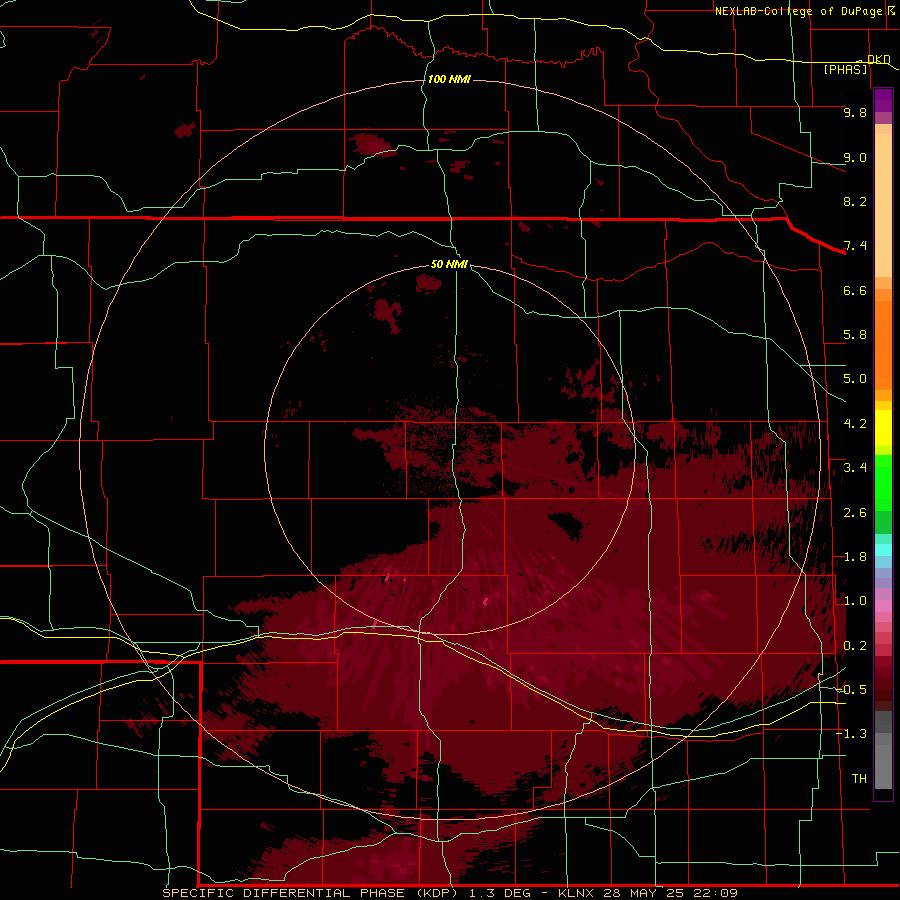Viewport: 900px width, 900px height.
Task: Click the bright green color bar segment
Action: coord(883,483)
